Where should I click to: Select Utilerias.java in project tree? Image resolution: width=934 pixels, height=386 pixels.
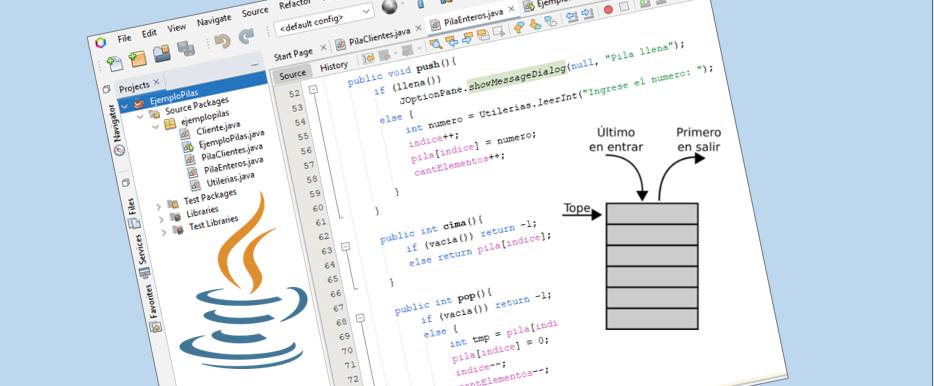pyautogui.click(x=231, y=180)
